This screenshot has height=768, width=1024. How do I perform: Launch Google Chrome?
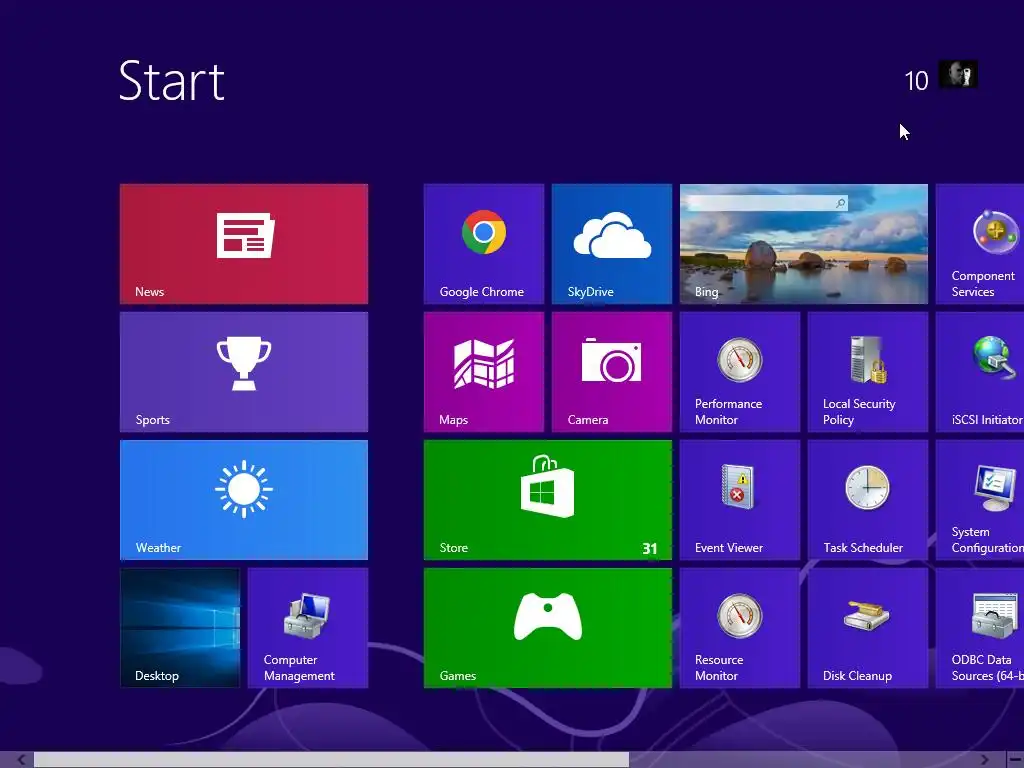point(483,244)
